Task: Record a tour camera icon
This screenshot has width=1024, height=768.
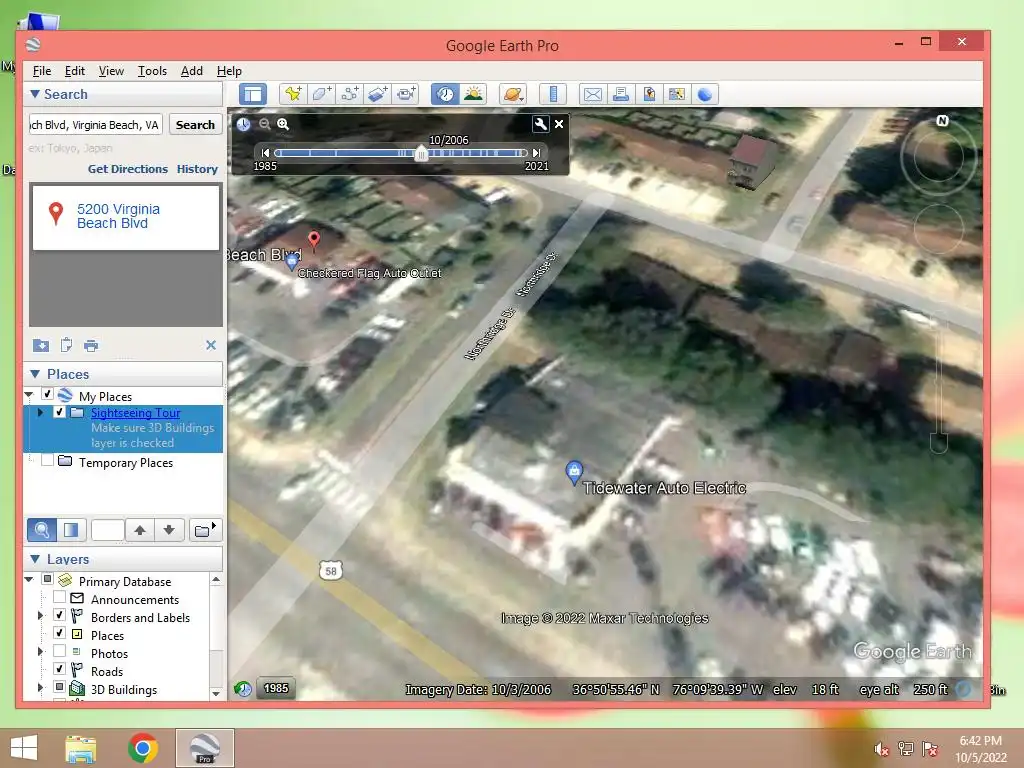Action: tap(406, 94)
